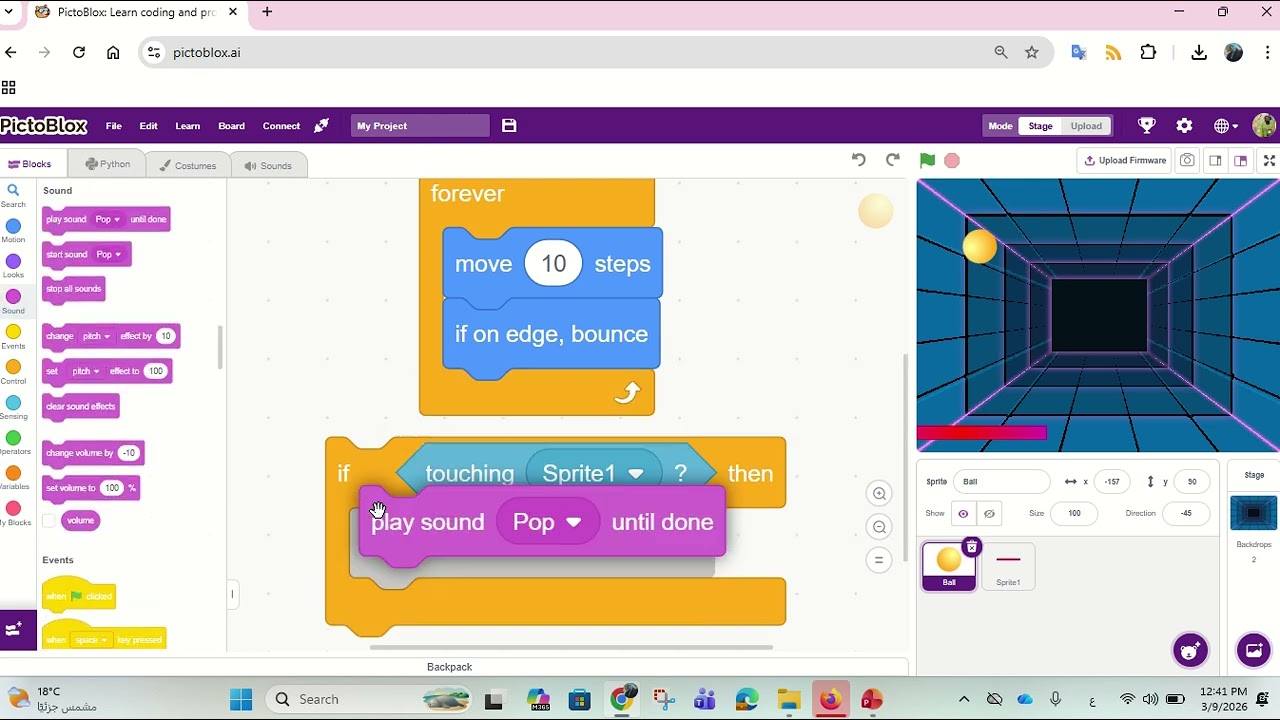Switch to small stage layout

(x=1215, y=160)
